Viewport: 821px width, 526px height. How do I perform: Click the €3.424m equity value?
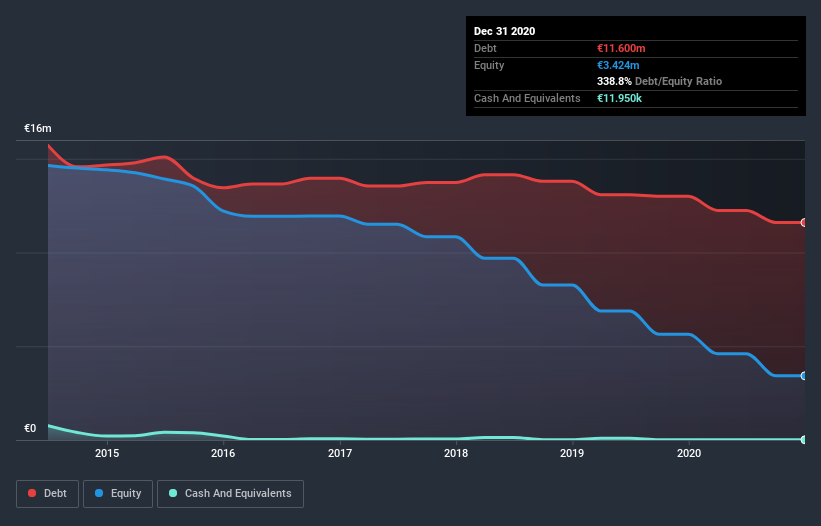coord(618,65)
